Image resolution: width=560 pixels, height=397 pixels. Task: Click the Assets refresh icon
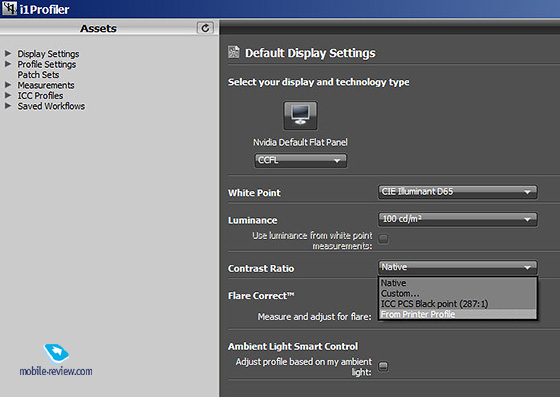tap(205, 28)
